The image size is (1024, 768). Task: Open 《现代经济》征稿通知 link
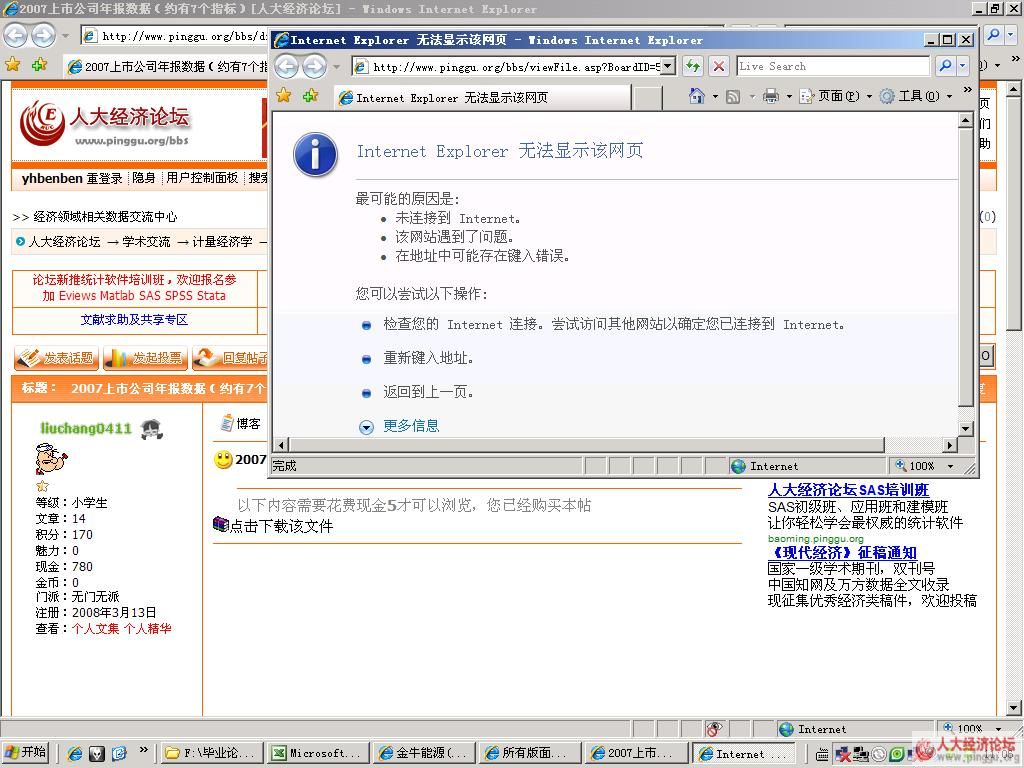point(842,552)
